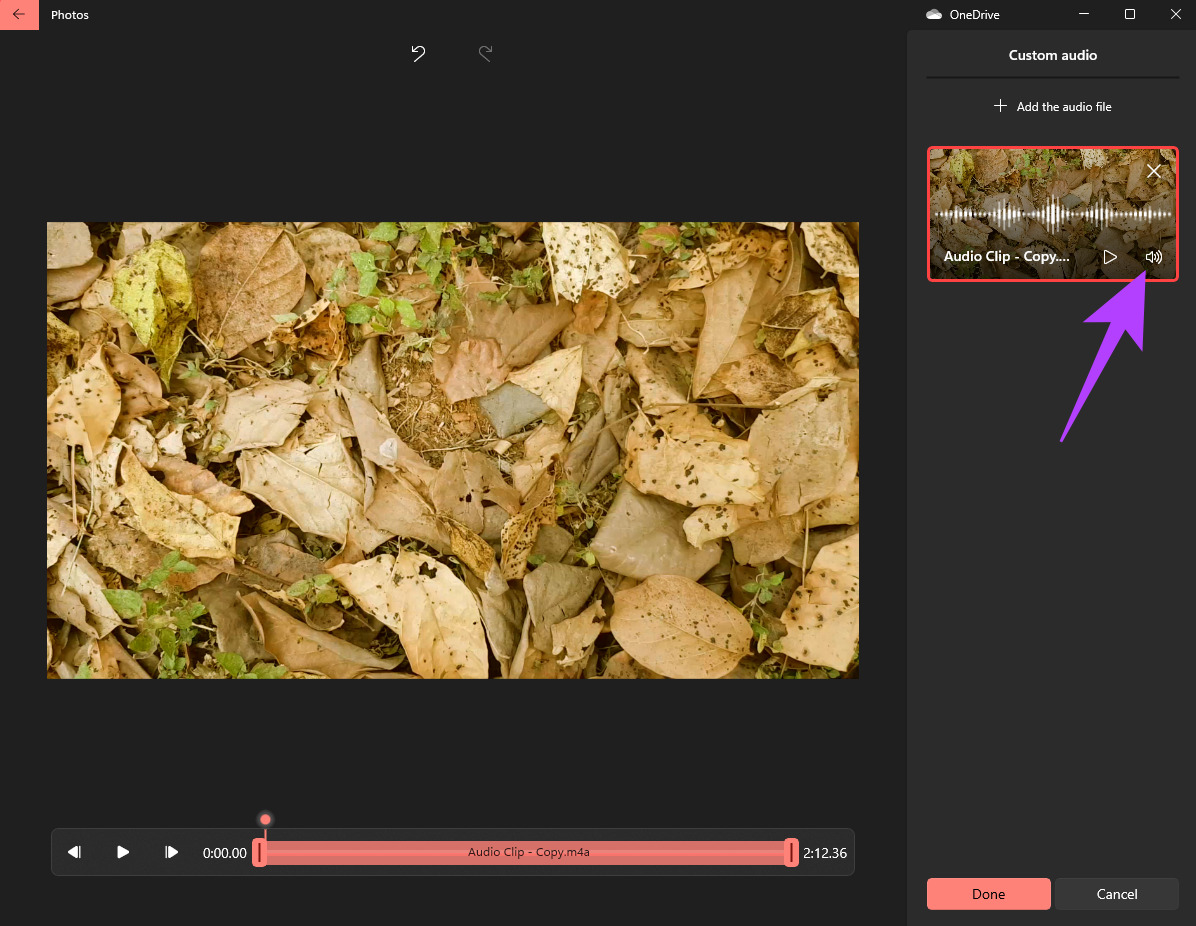The height and width of the screenshot is (926, 1196).
Task: Step back one frame in playback bar
Action: [74, 852]
